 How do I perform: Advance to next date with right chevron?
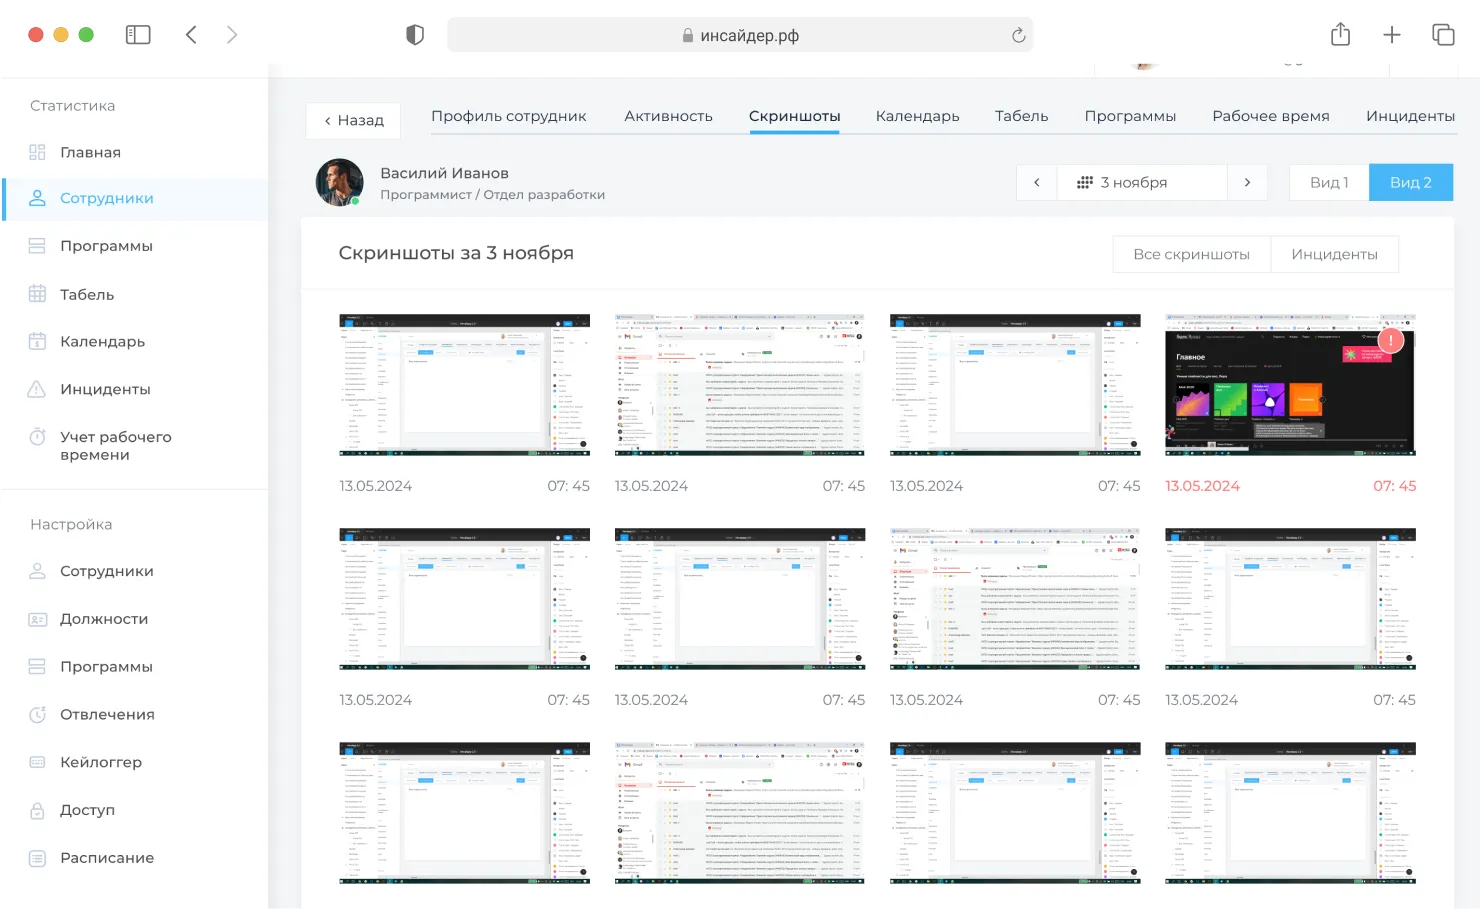(x=1247, y=182)
